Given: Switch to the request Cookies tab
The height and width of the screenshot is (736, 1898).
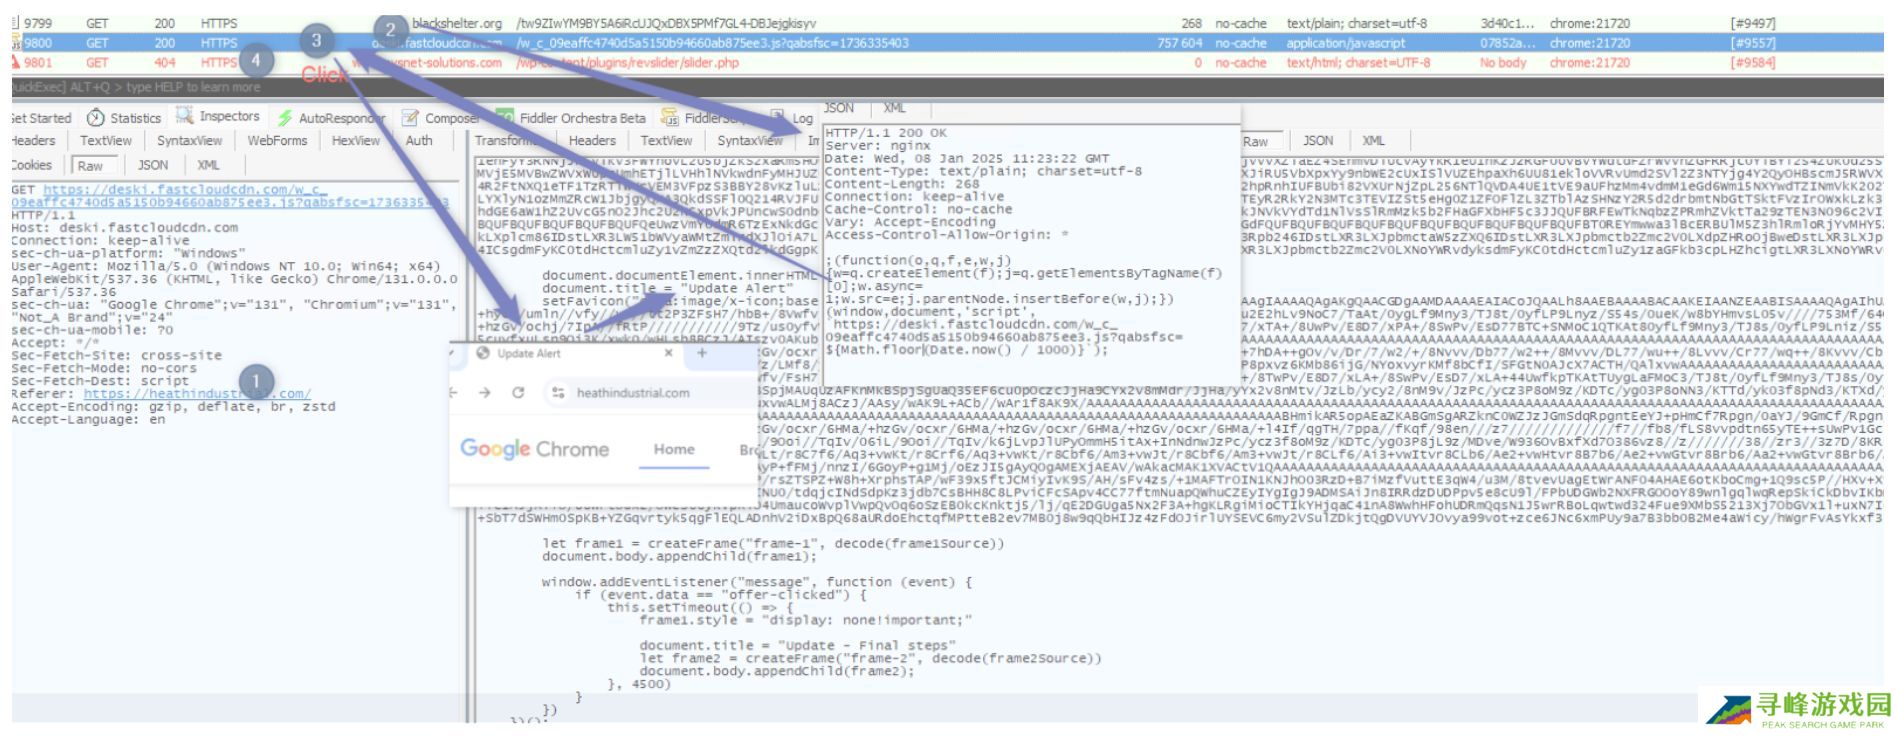Looking at the screenshot, I should click(x=31, y=165).
